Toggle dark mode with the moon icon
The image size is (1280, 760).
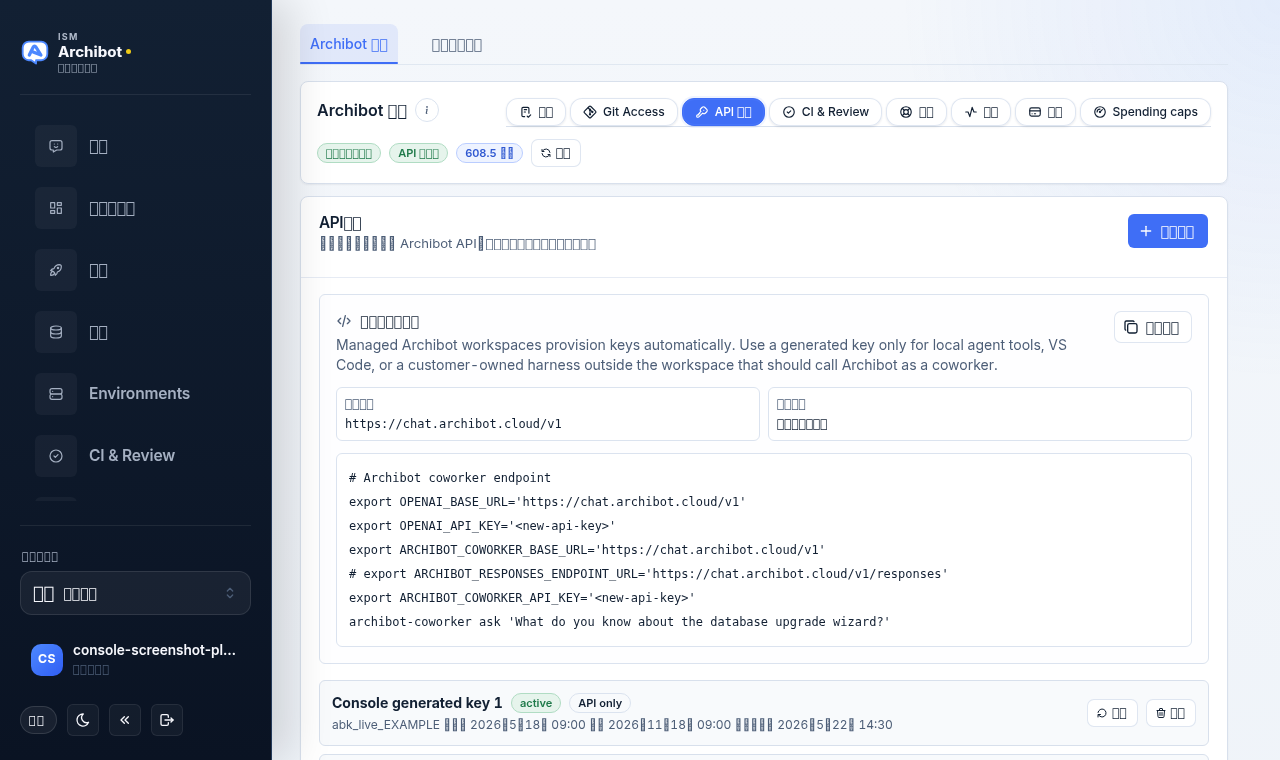[83, 720]
